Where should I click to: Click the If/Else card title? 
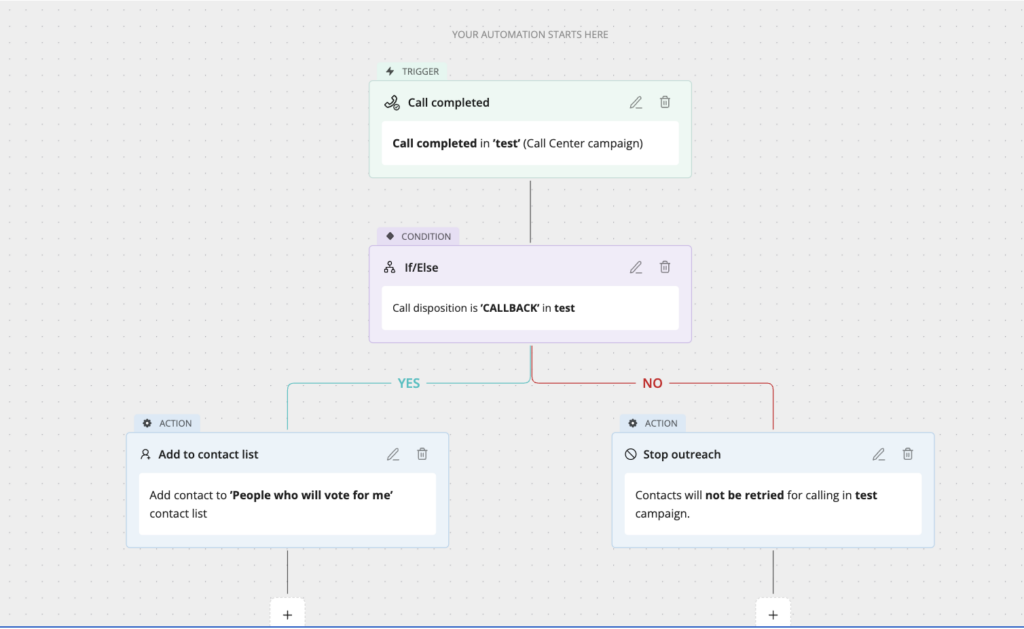(x=421, y=267)
